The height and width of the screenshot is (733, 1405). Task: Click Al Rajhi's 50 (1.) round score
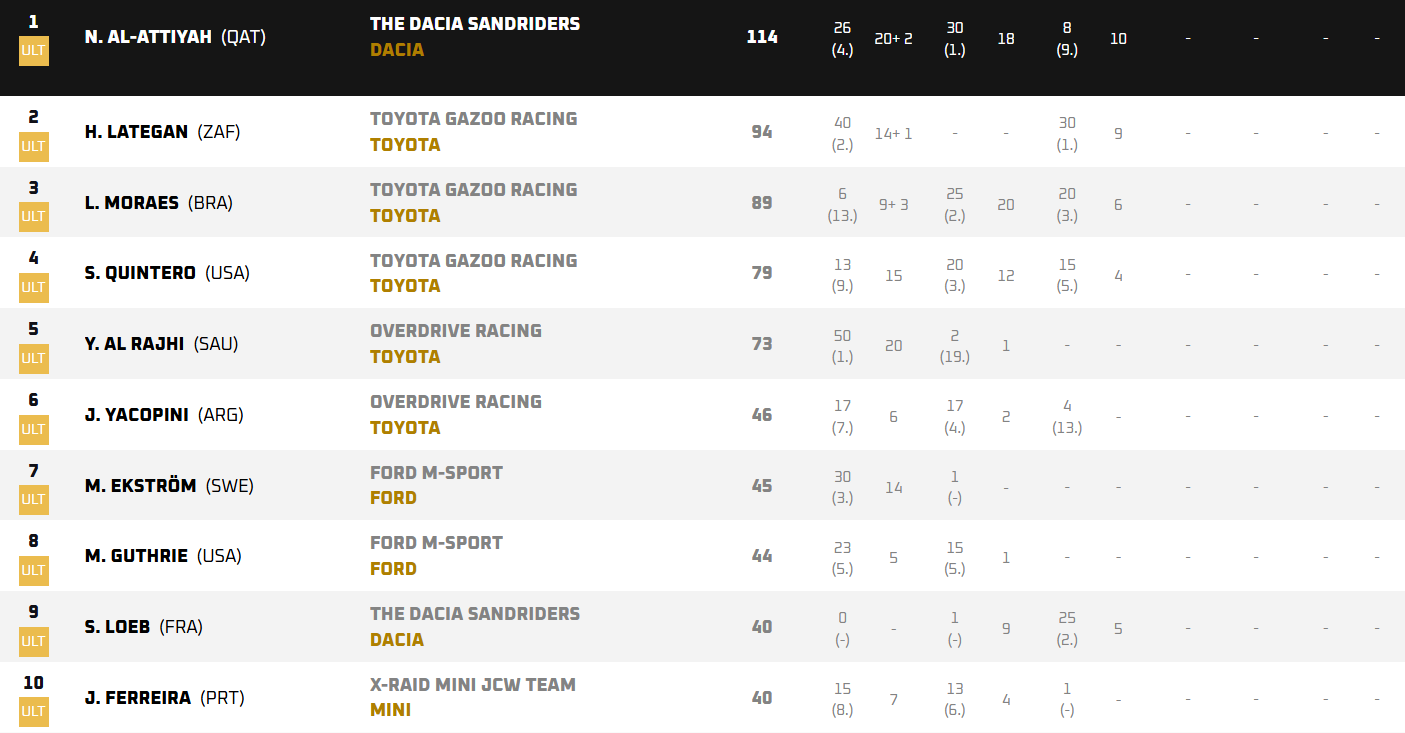coord(843,345)
